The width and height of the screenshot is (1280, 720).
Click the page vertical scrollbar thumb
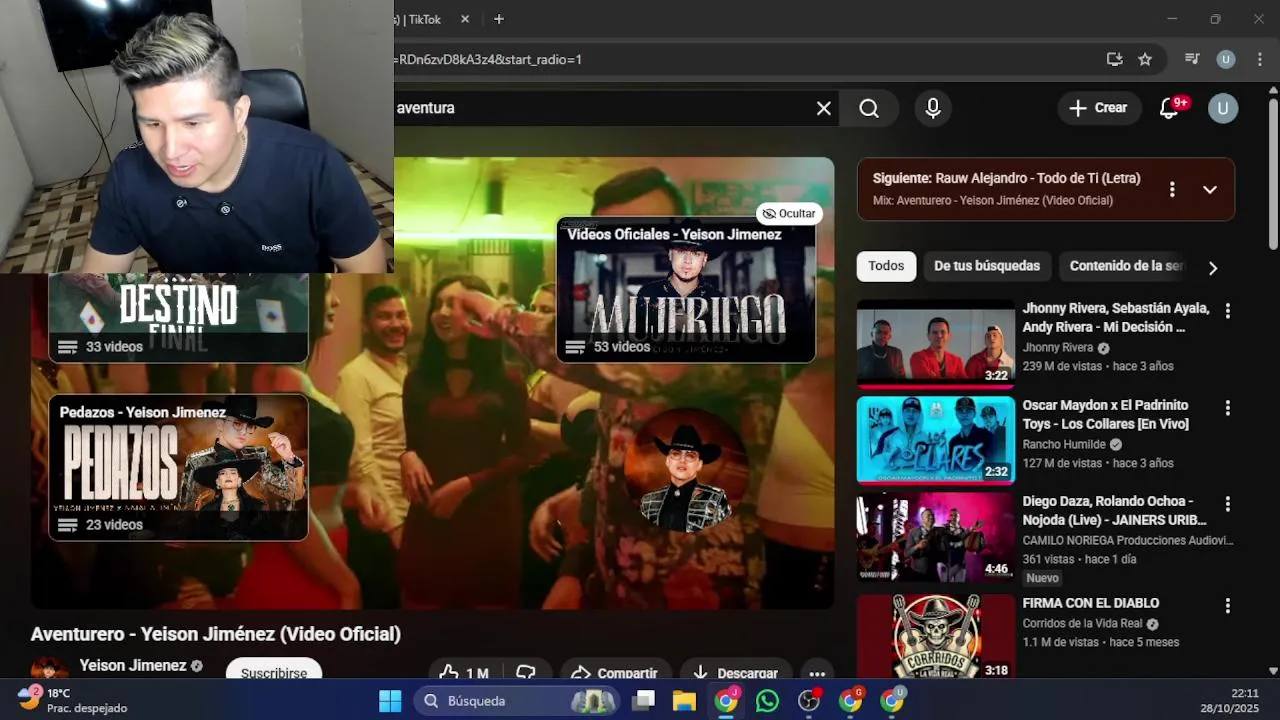pyautogui.click(x=1273, y=174)
